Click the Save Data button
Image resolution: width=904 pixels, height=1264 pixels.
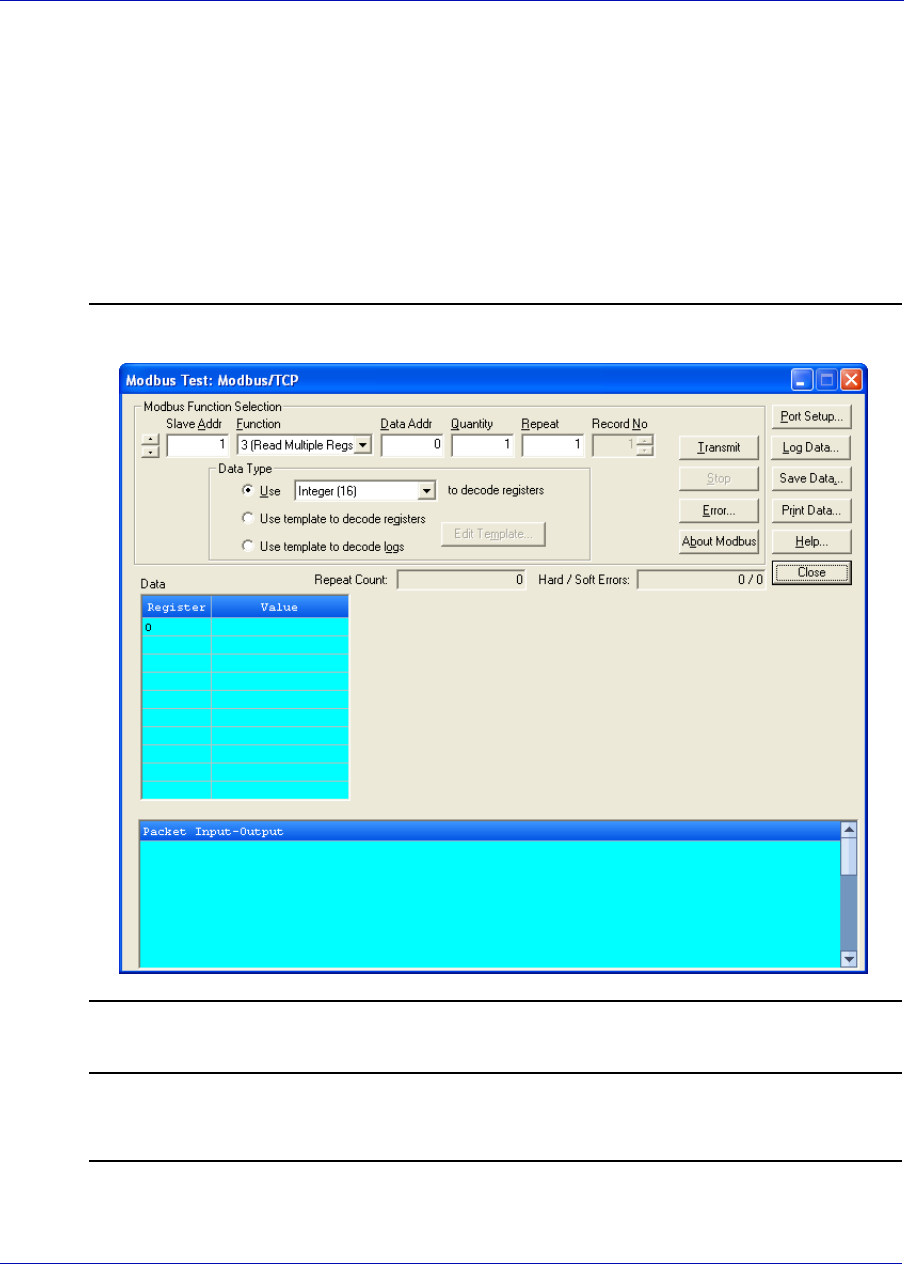[811, 478]
